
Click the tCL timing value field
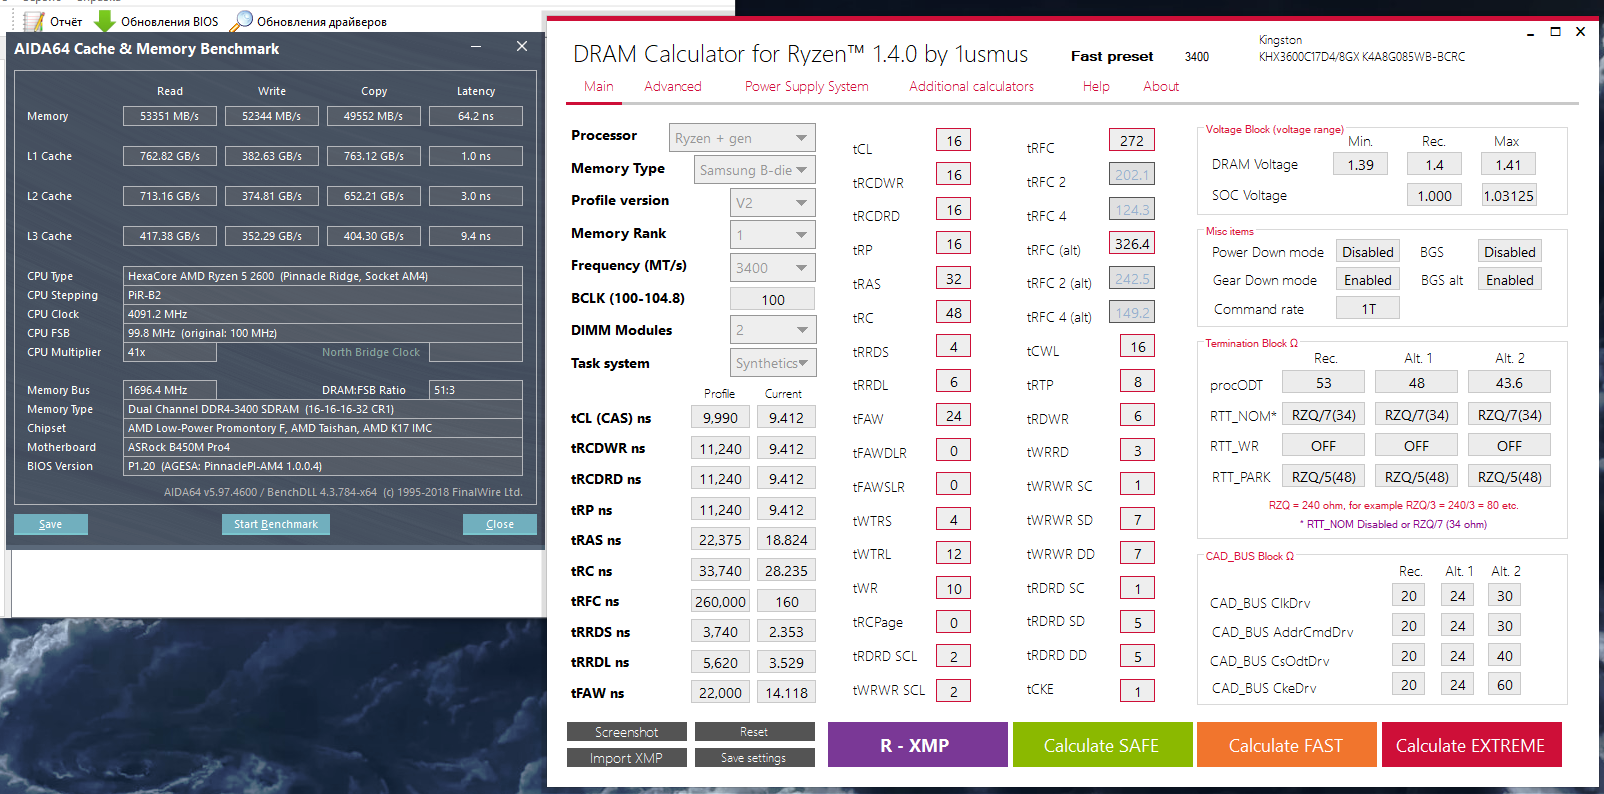pyautogui.click(x=954, y=141)
